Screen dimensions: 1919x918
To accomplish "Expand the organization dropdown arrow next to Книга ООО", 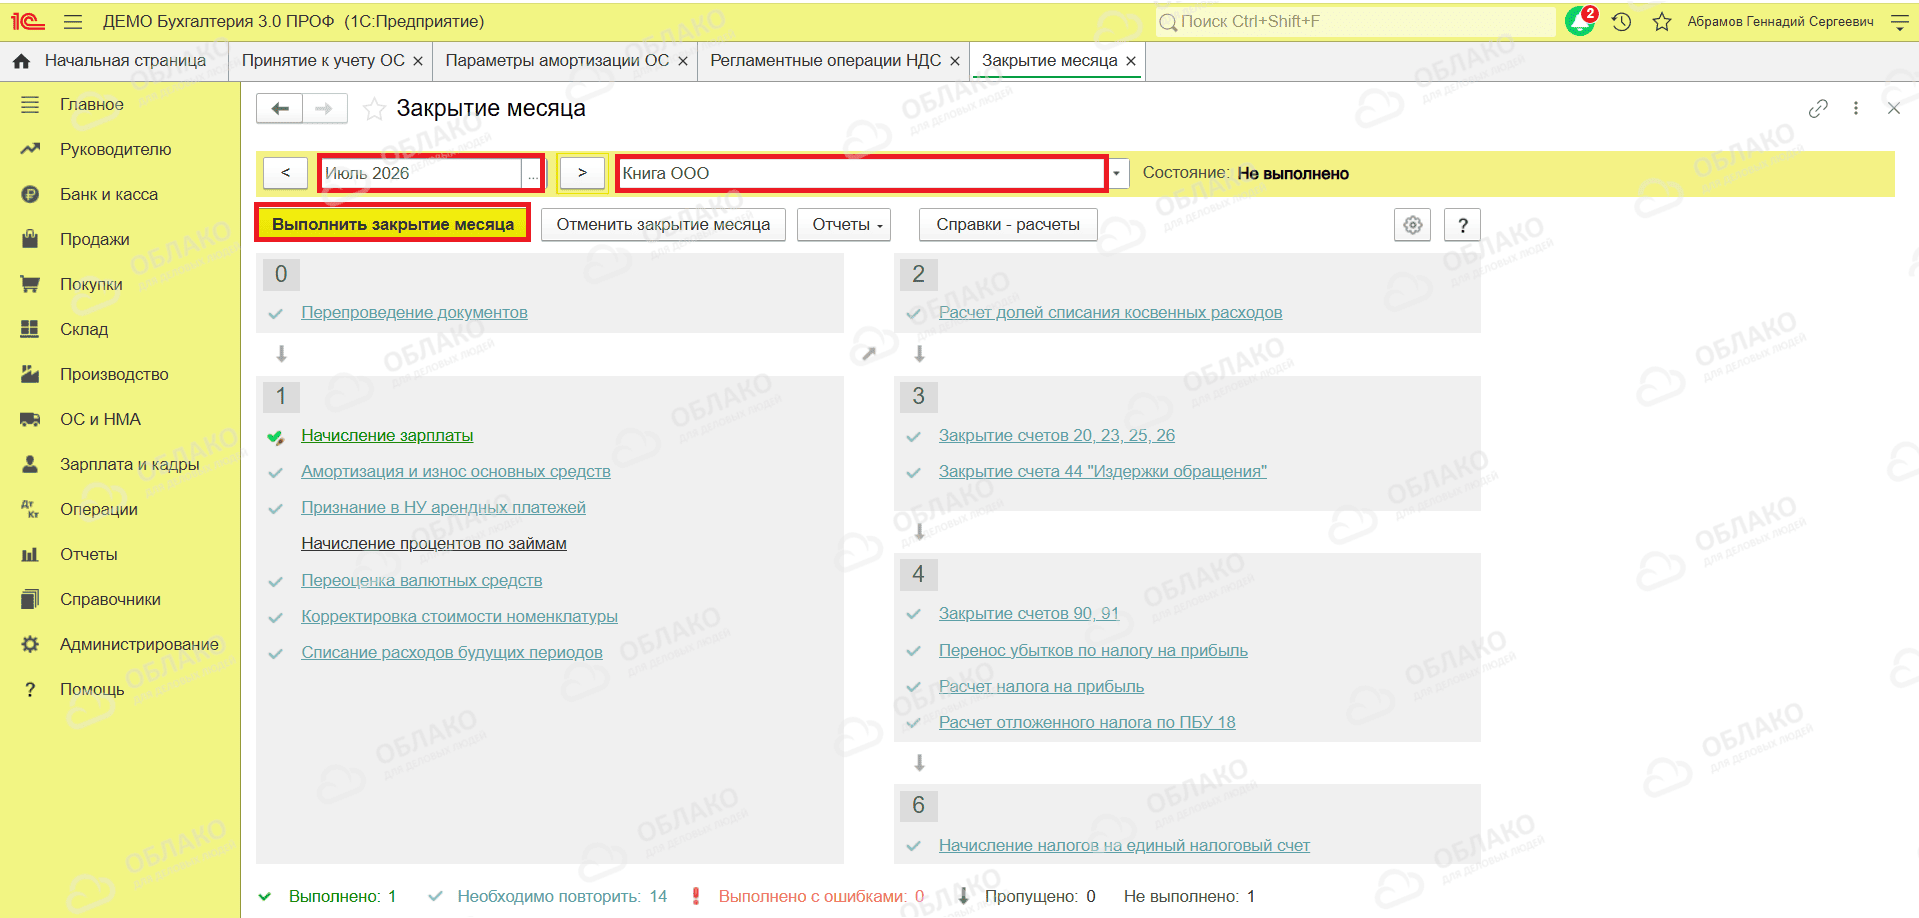I will coord(1118,173).
